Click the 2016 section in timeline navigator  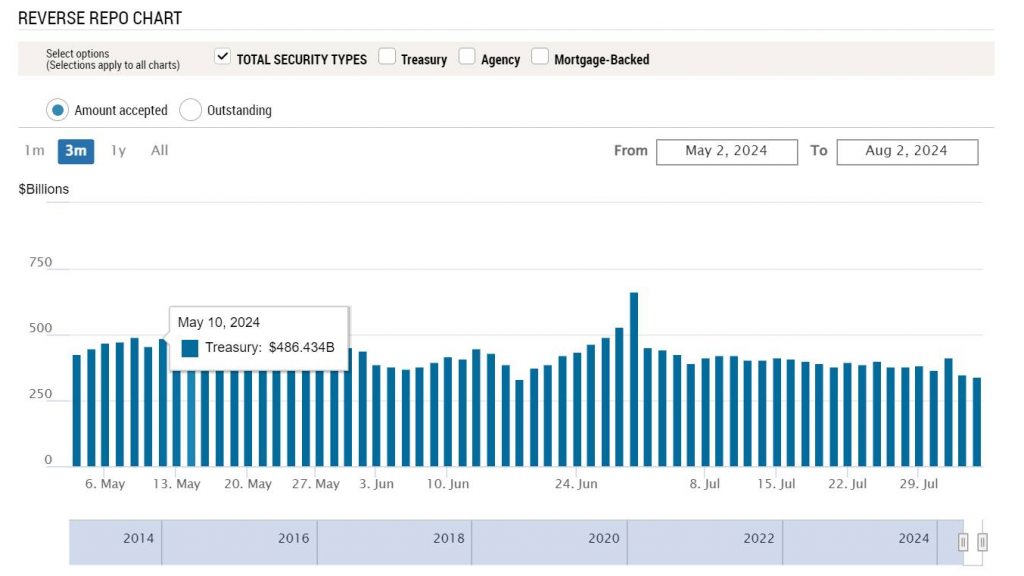[x=293, y=539]
